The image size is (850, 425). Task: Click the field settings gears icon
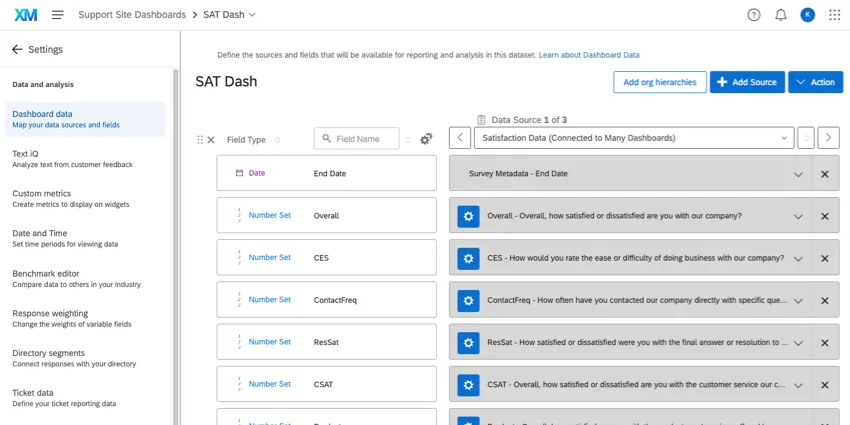coord(426,139)
